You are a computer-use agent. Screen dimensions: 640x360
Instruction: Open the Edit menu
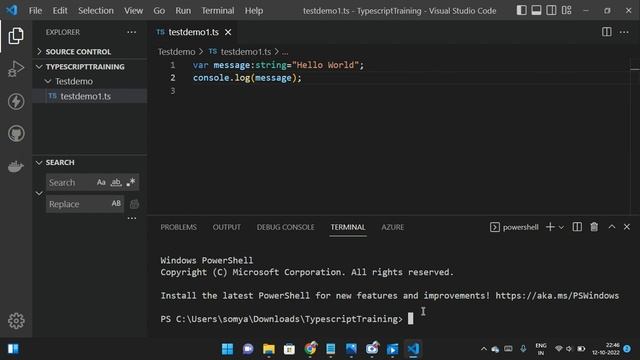tap(60, 11)
